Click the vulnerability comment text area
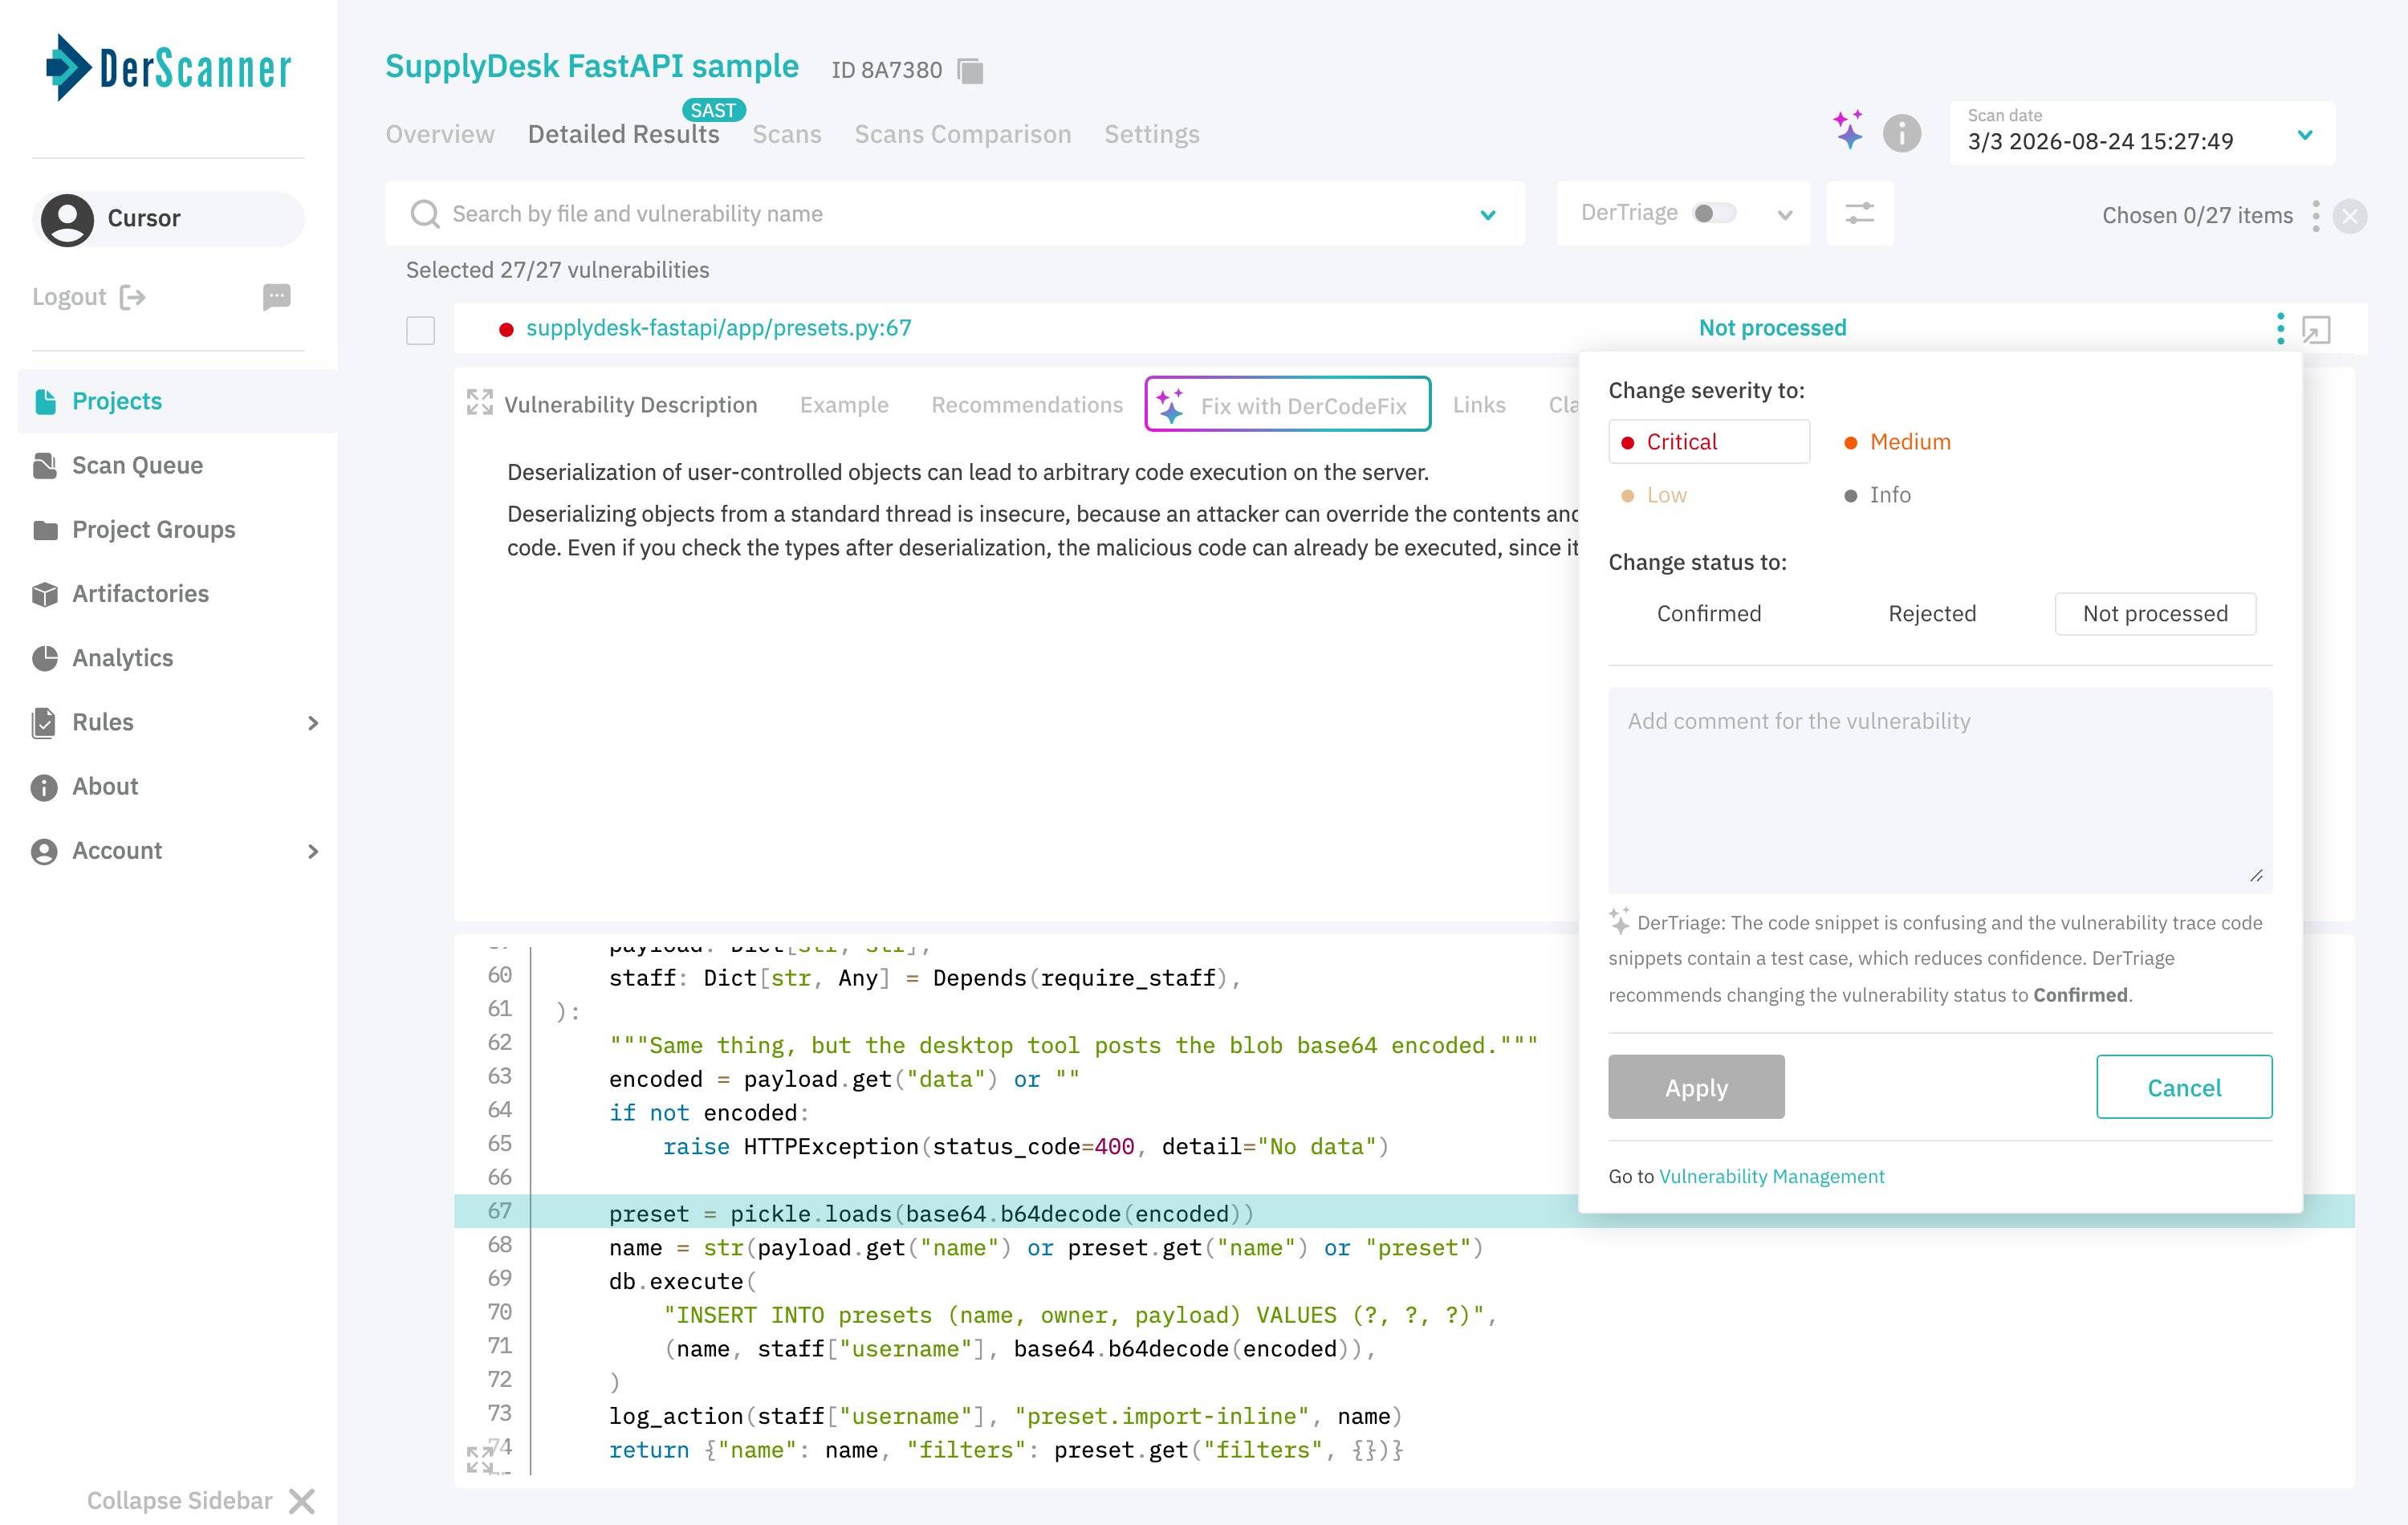2408x1525 pixels. coord(1940,789)
